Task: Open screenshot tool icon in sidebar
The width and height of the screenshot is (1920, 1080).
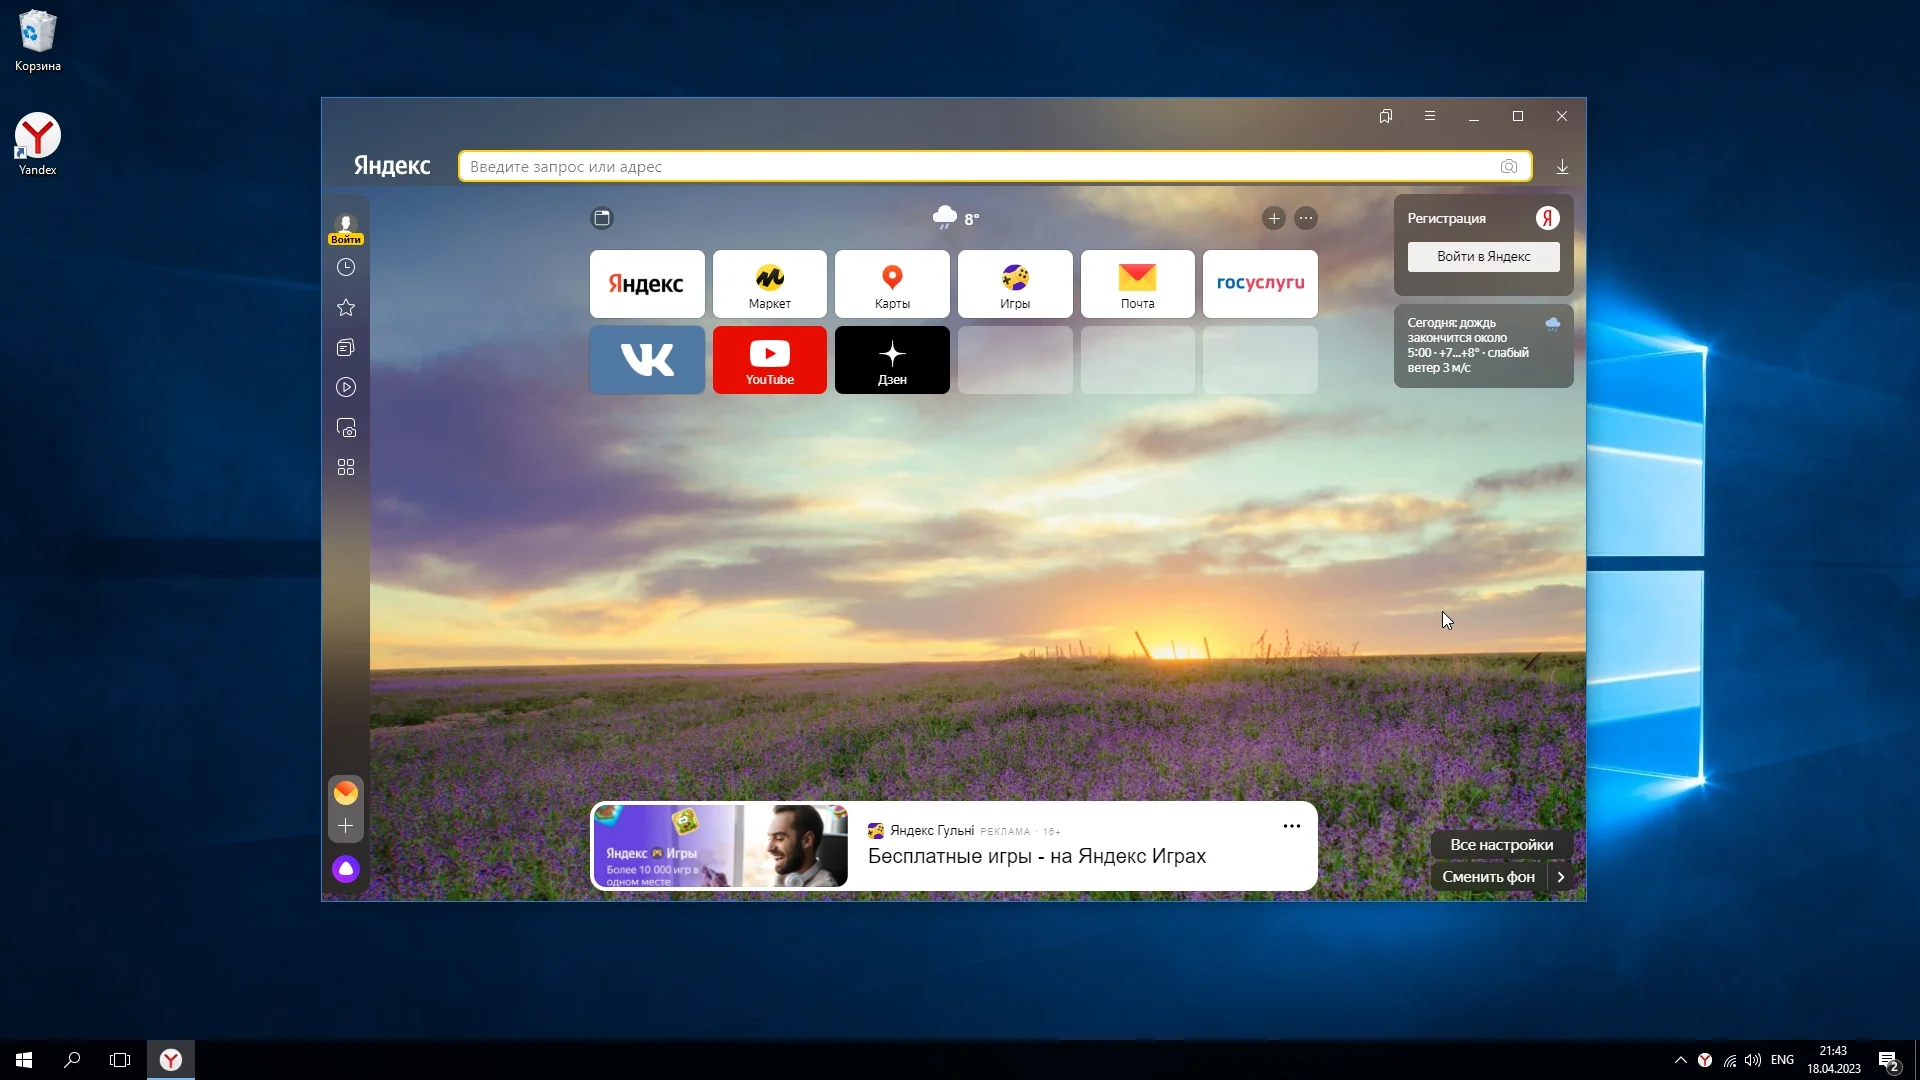Action: 346,428
